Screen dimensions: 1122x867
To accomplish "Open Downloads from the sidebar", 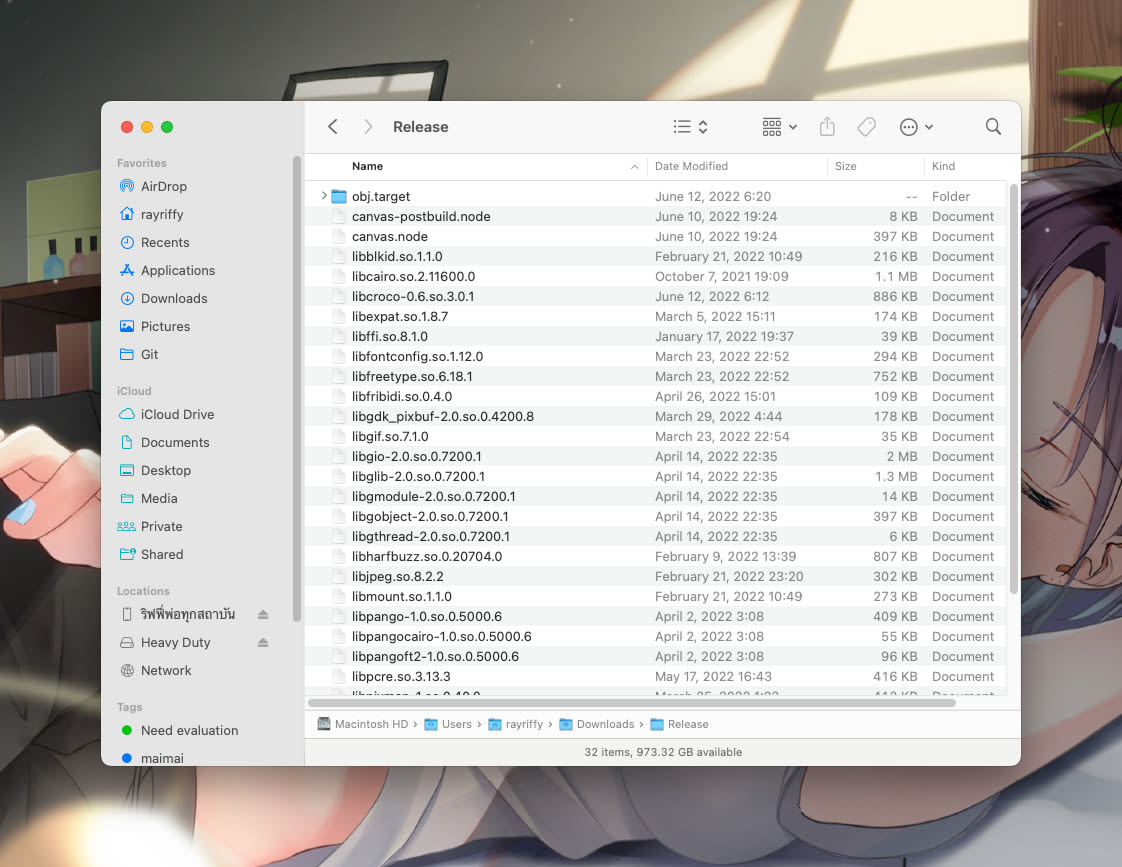I will [174, 298].
